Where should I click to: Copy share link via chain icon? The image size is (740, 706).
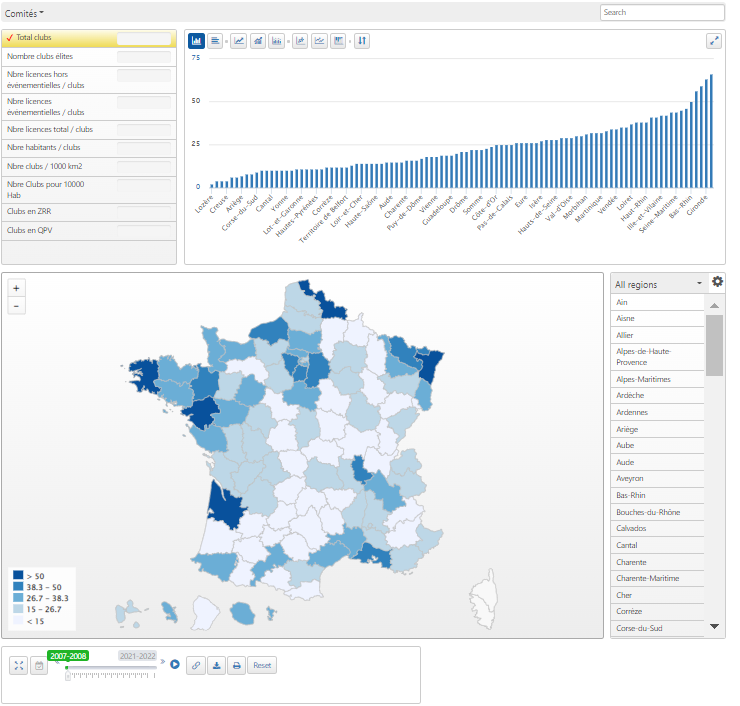pos(196,665)
